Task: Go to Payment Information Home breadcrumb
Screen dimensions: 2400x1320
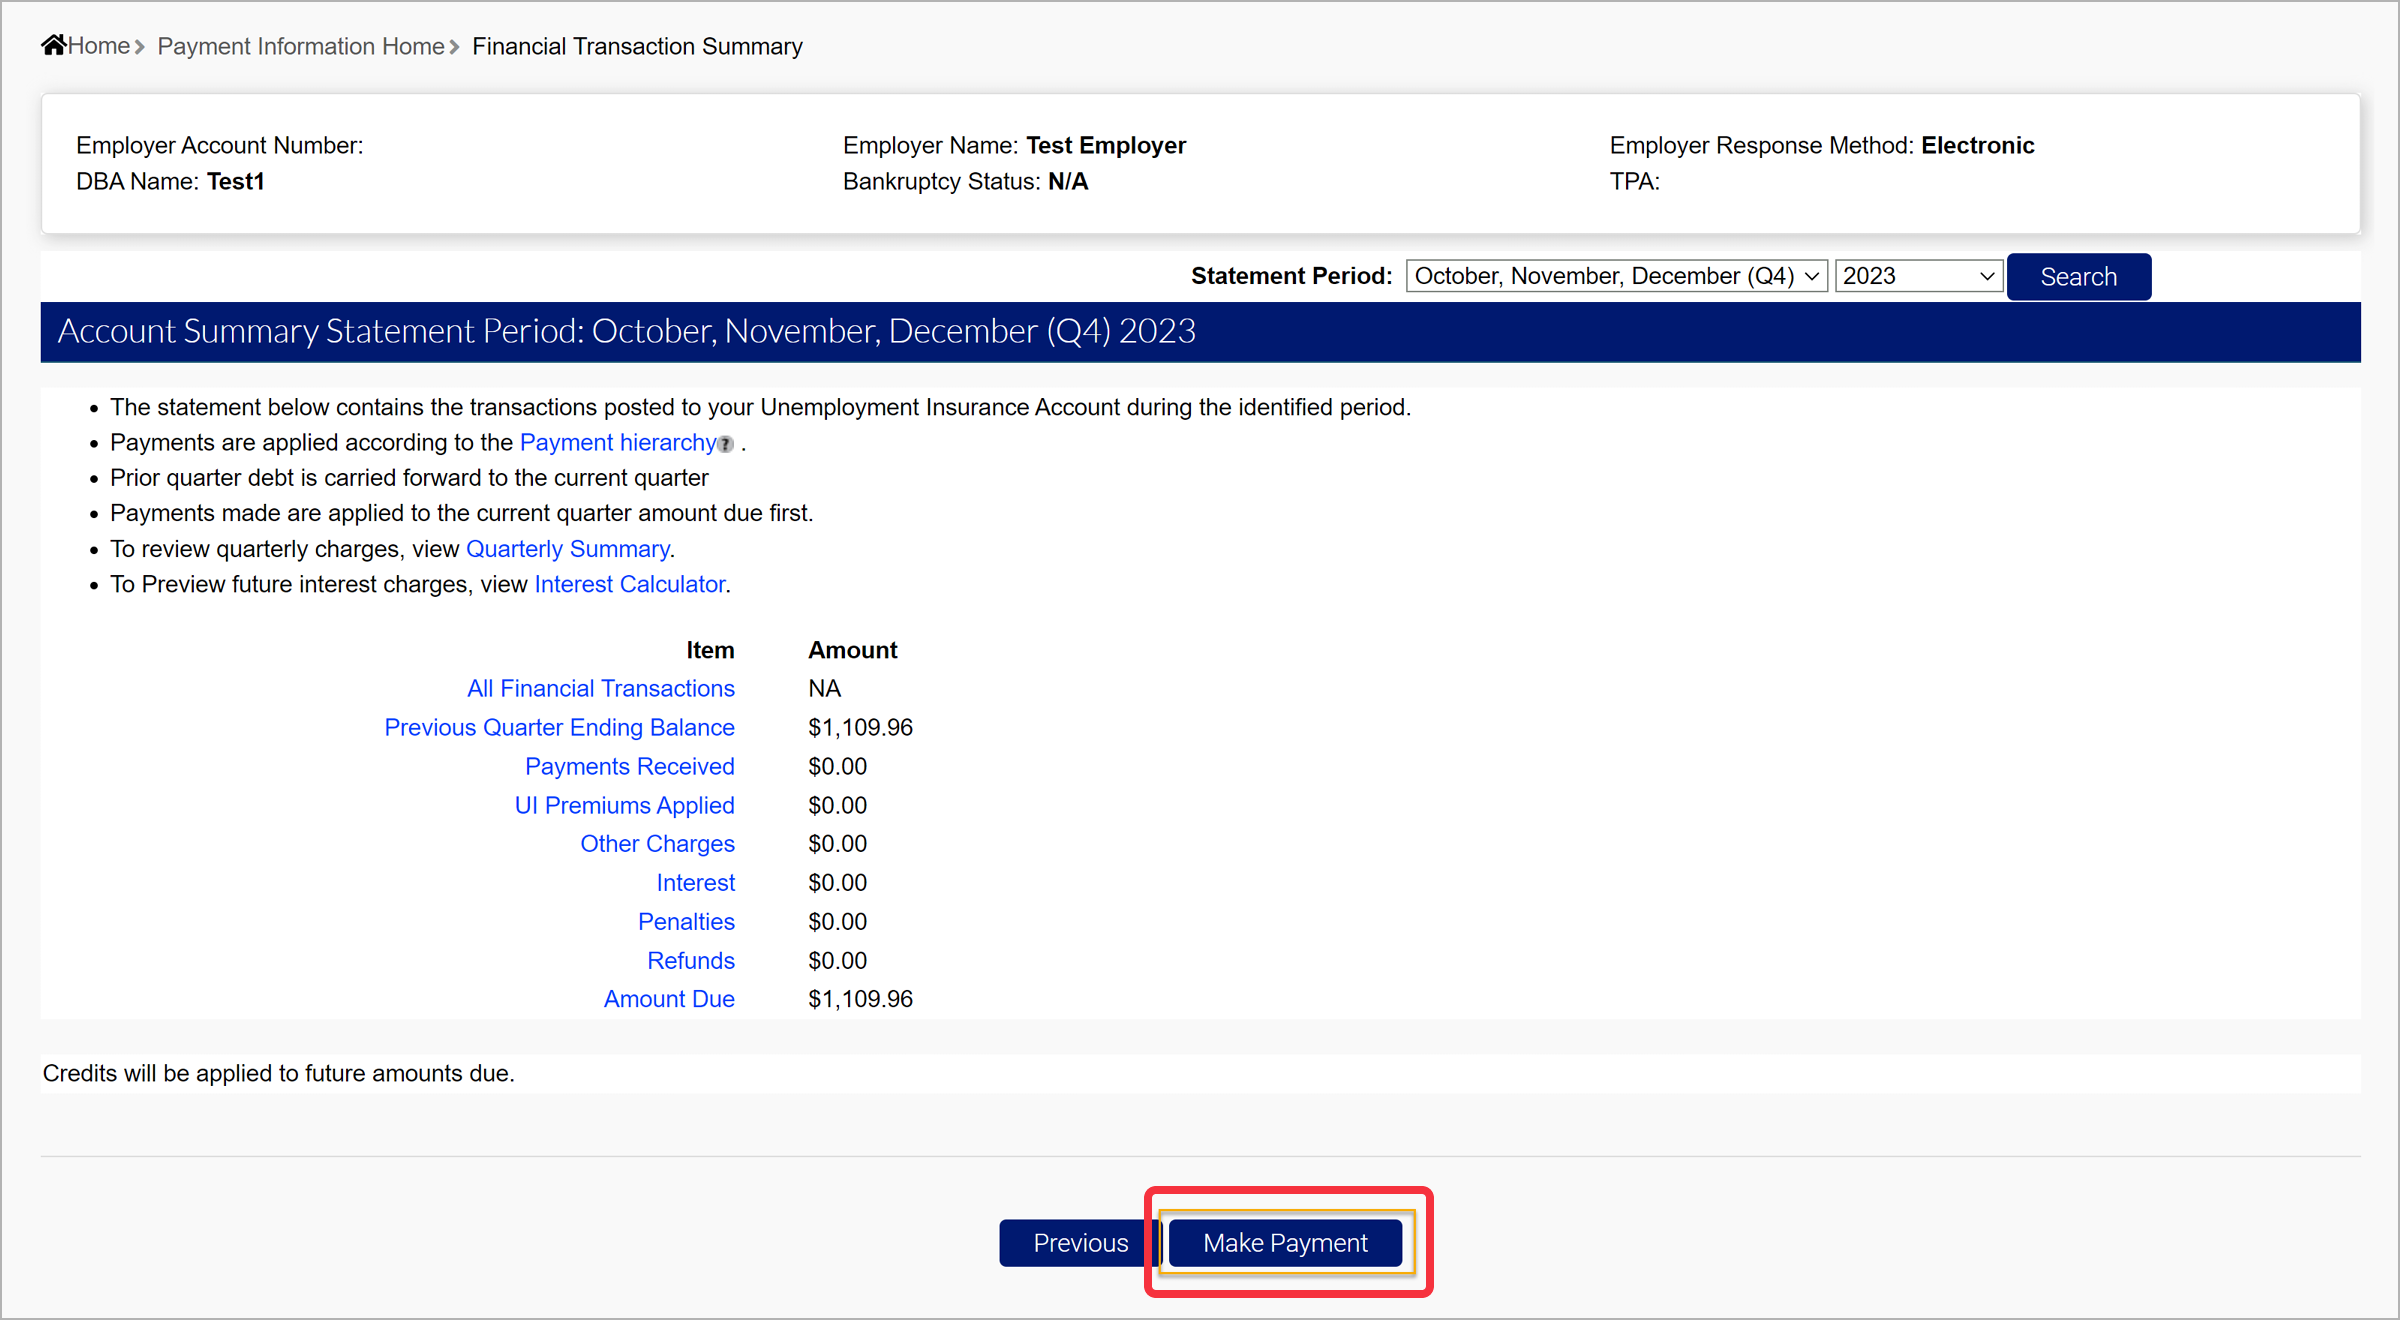Action: click(300, 46)
